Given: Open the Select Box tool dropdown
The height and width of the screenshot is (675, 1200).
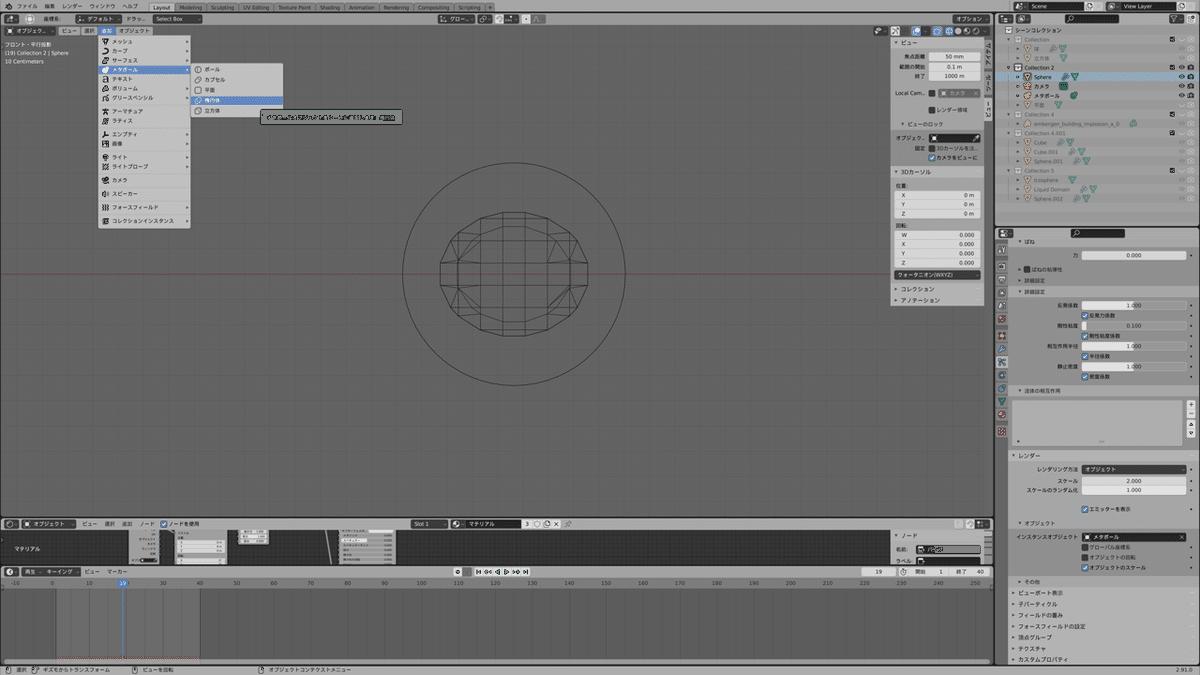Looking at the screenshot, I should 177,19.
